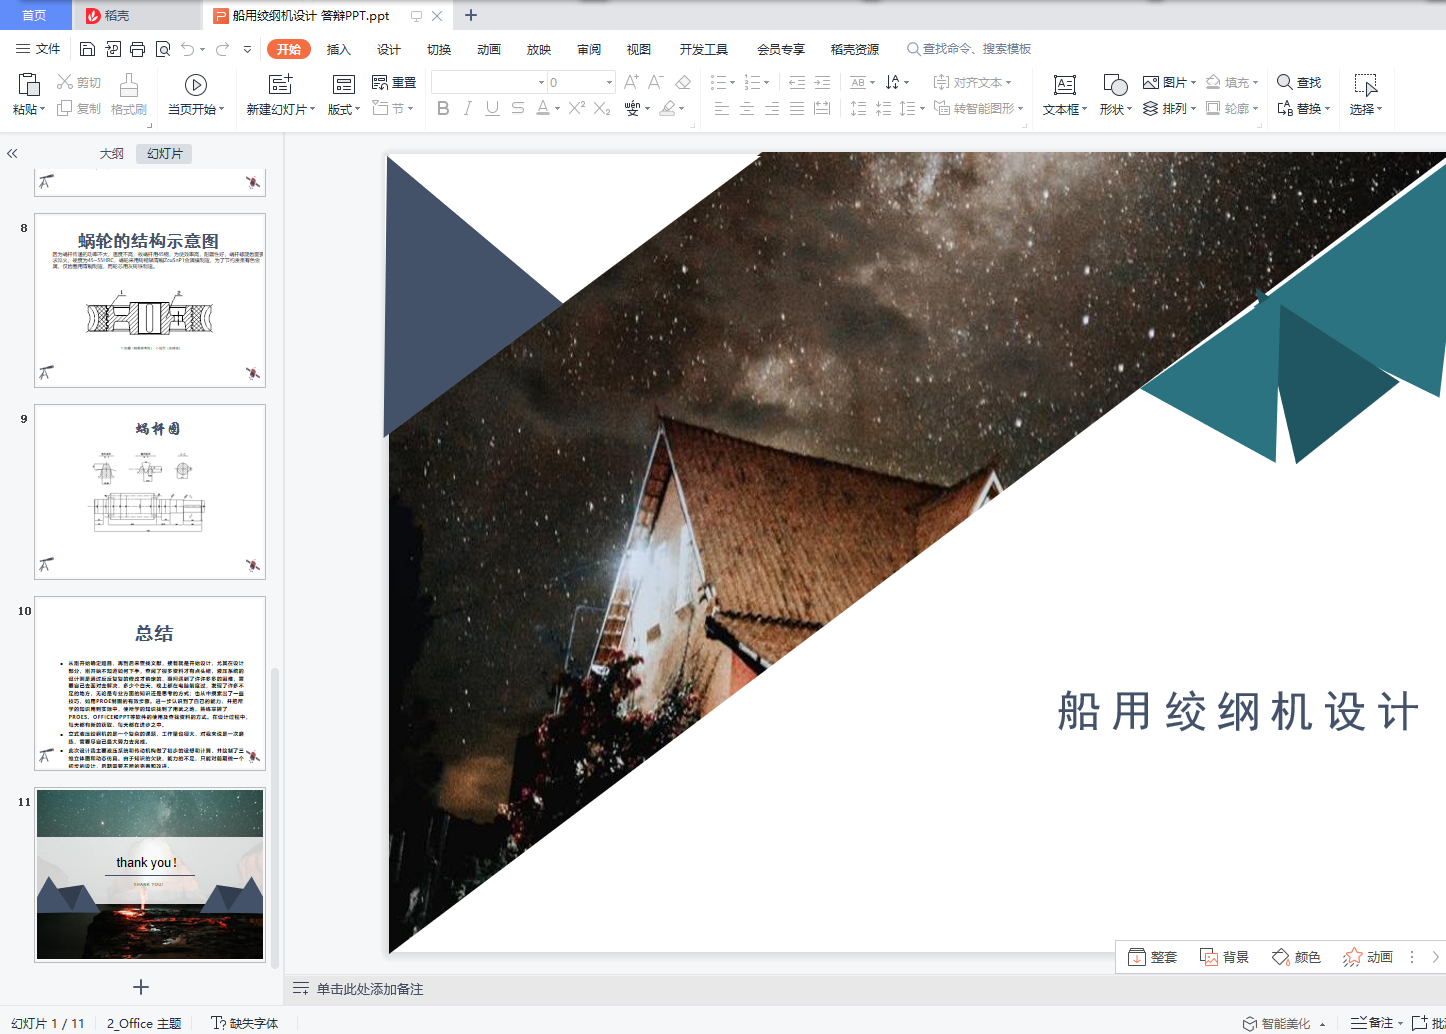Open the 填充 fill color option

pos(1232,82)
